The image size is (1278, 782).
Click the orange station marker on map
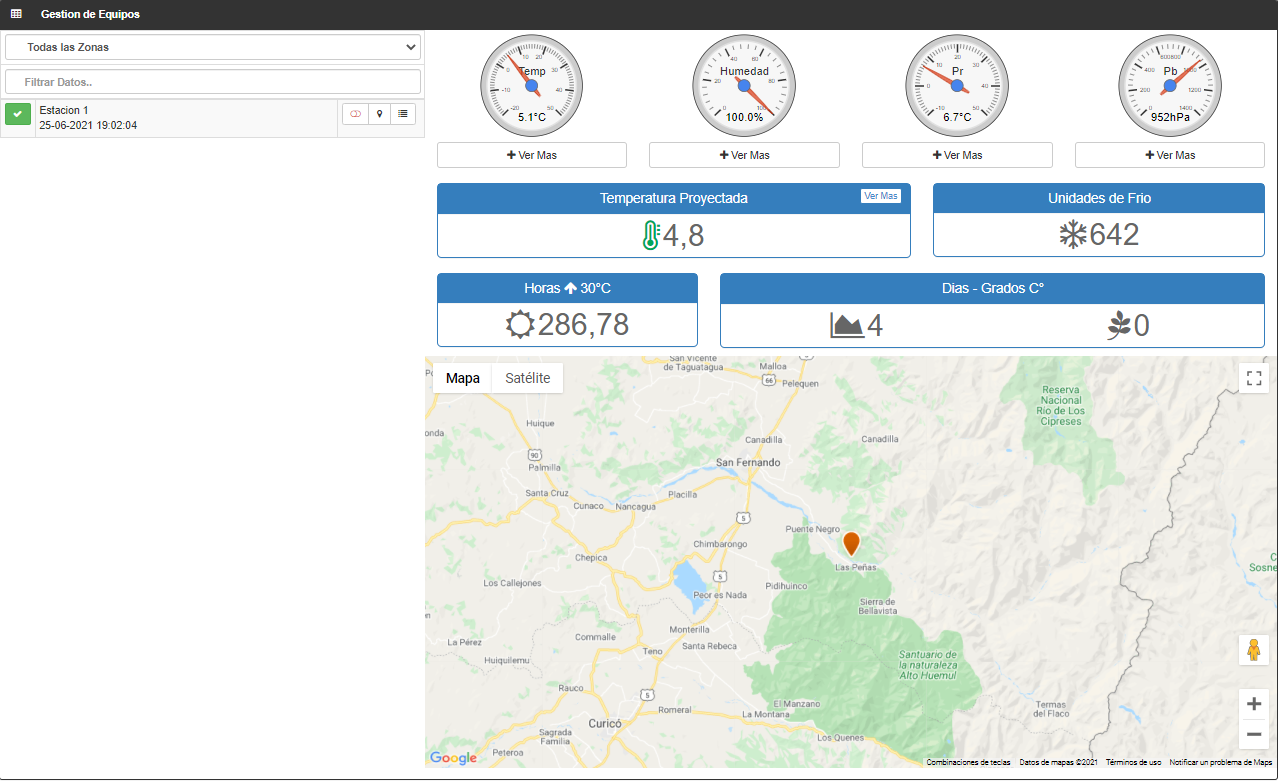point(851,543)
